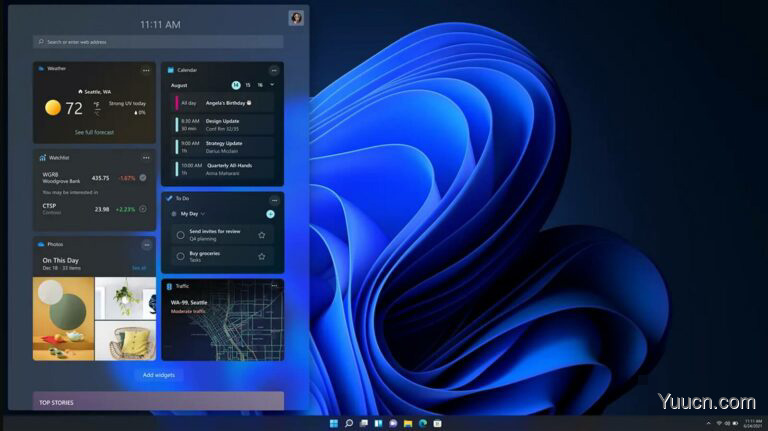768x431 pixels.
Task: Open the hanging plant photo thumbnail
Action: (x=125, y=298)
